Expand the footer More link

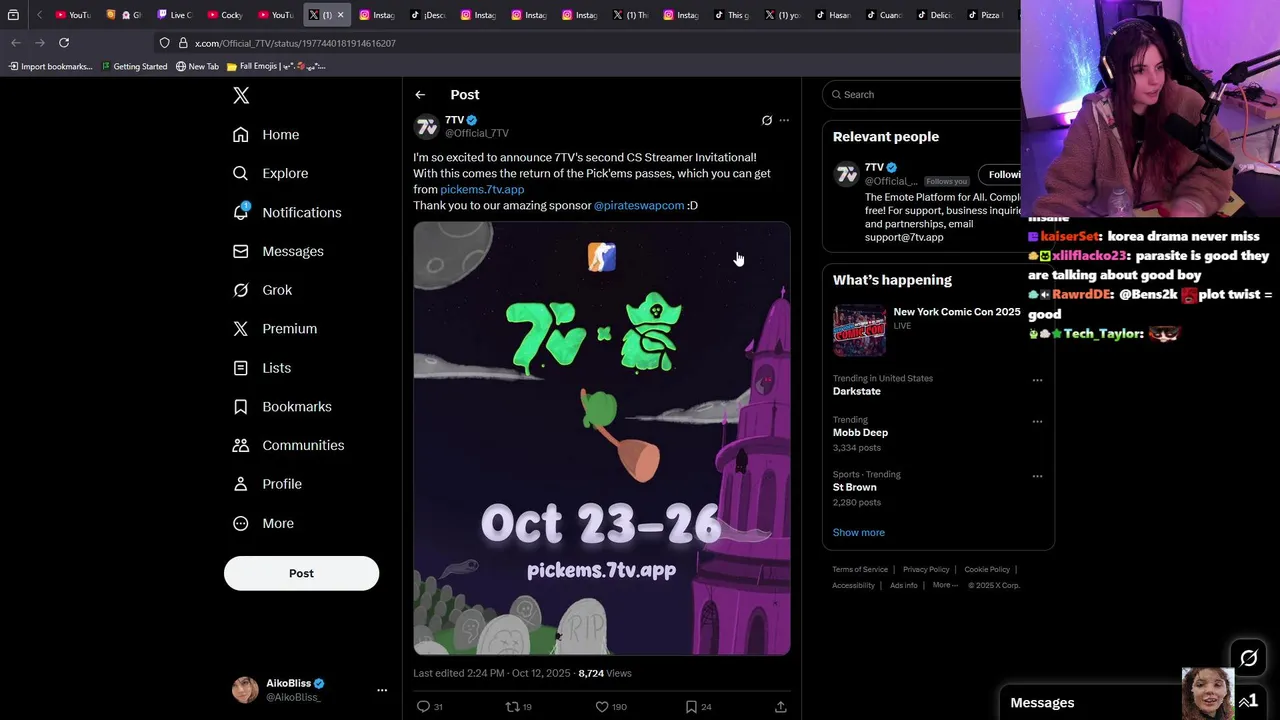[x=945, y=585]
